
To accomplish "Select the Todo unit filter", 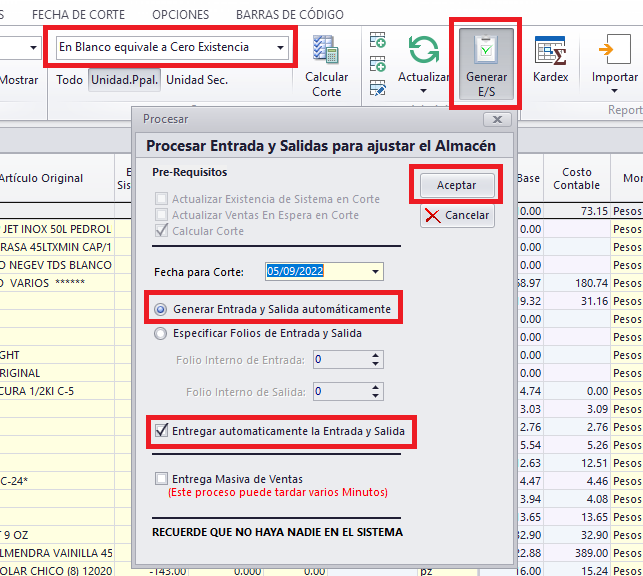I will (69, 80).
